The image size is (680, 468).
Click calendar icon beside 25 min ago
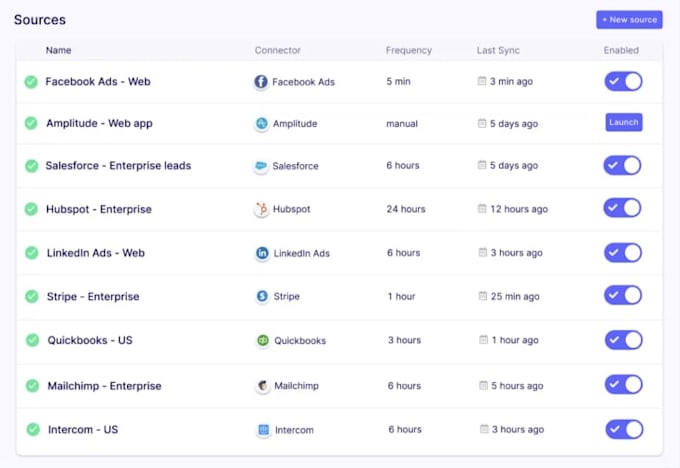[483, 296]
